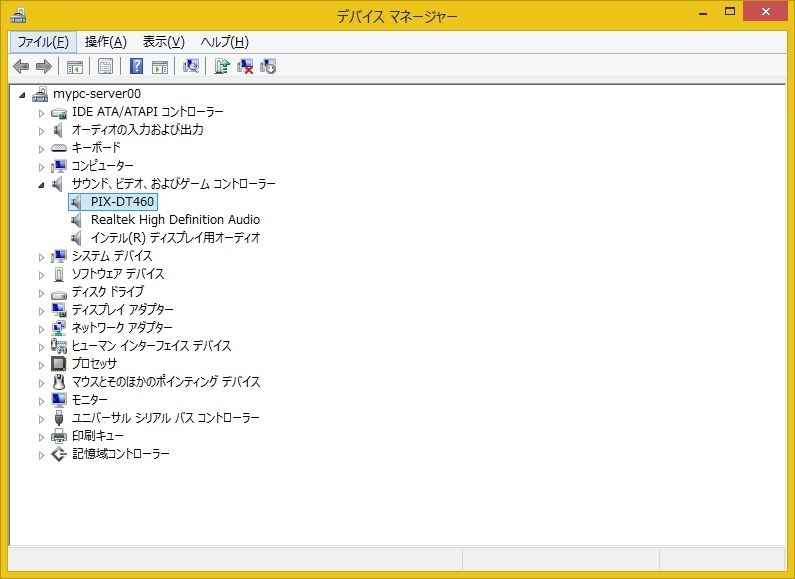Expand the ネットワーク アダプター node

(x=42, y=329)
